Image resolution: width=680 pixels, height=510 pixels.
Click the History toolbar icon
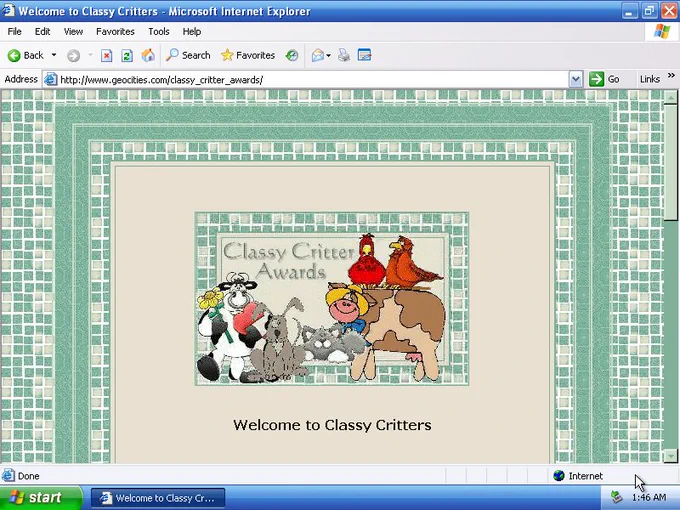pos(292,55)
